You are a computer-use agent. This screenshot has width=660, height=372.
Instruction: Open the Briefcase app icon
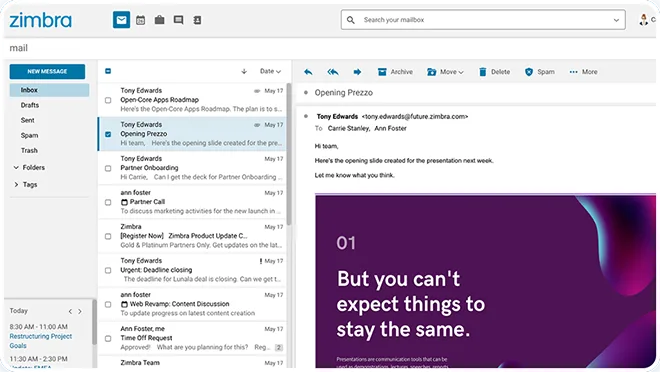(160, 20)
